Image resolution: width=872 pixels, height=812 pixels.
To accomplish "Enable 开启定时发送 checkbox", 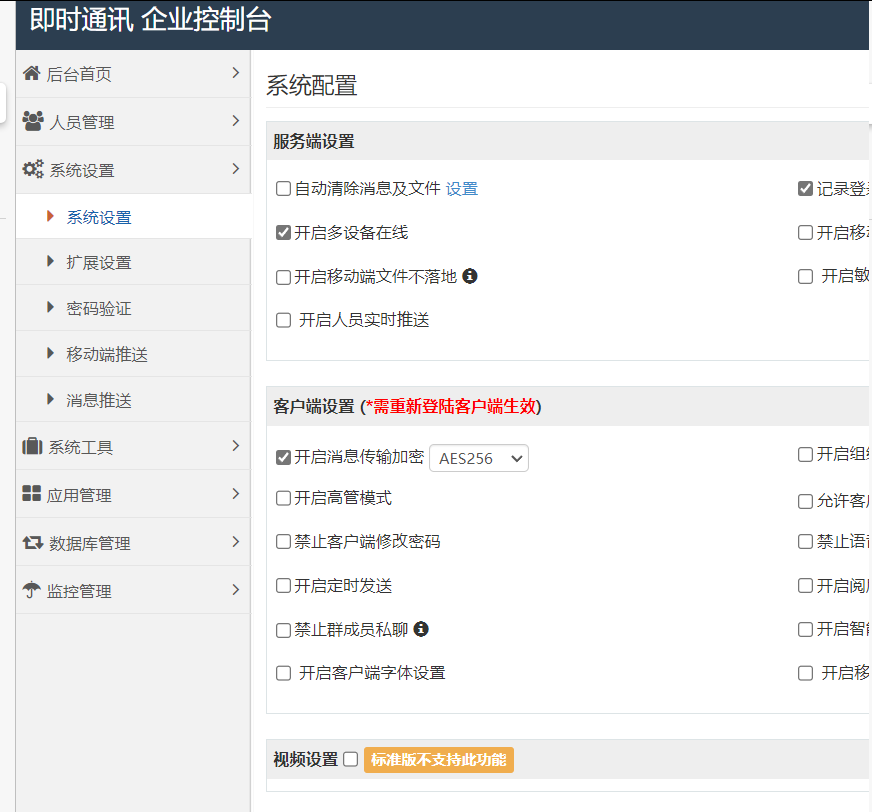I will click(x=284, y=586).
